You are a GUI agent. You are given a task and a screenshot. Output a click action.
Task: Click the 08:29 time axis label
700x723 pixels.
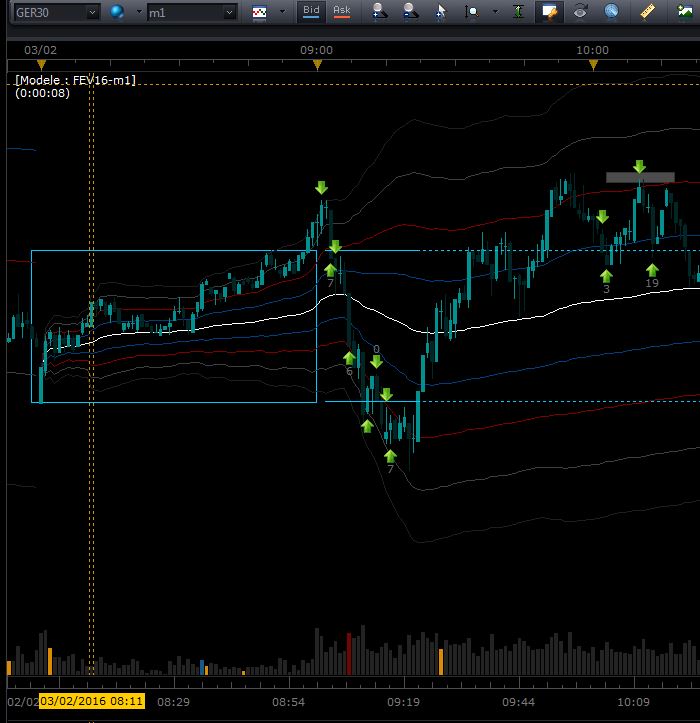(x=173, y=702)
